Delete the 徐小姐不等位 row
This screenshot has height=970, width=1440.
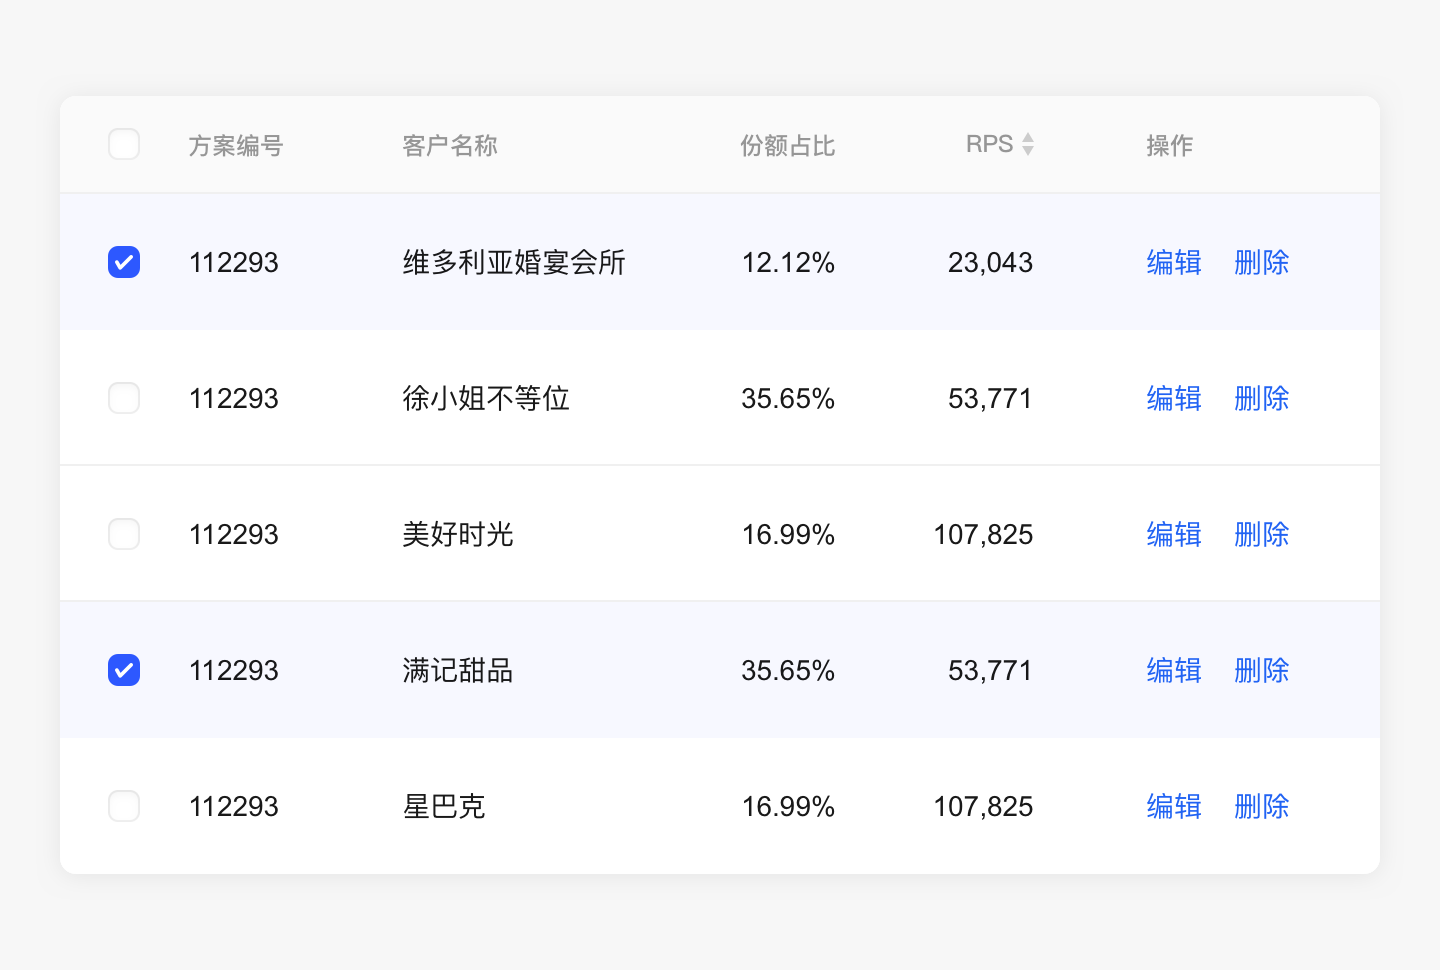click(x=1261, y=398)
